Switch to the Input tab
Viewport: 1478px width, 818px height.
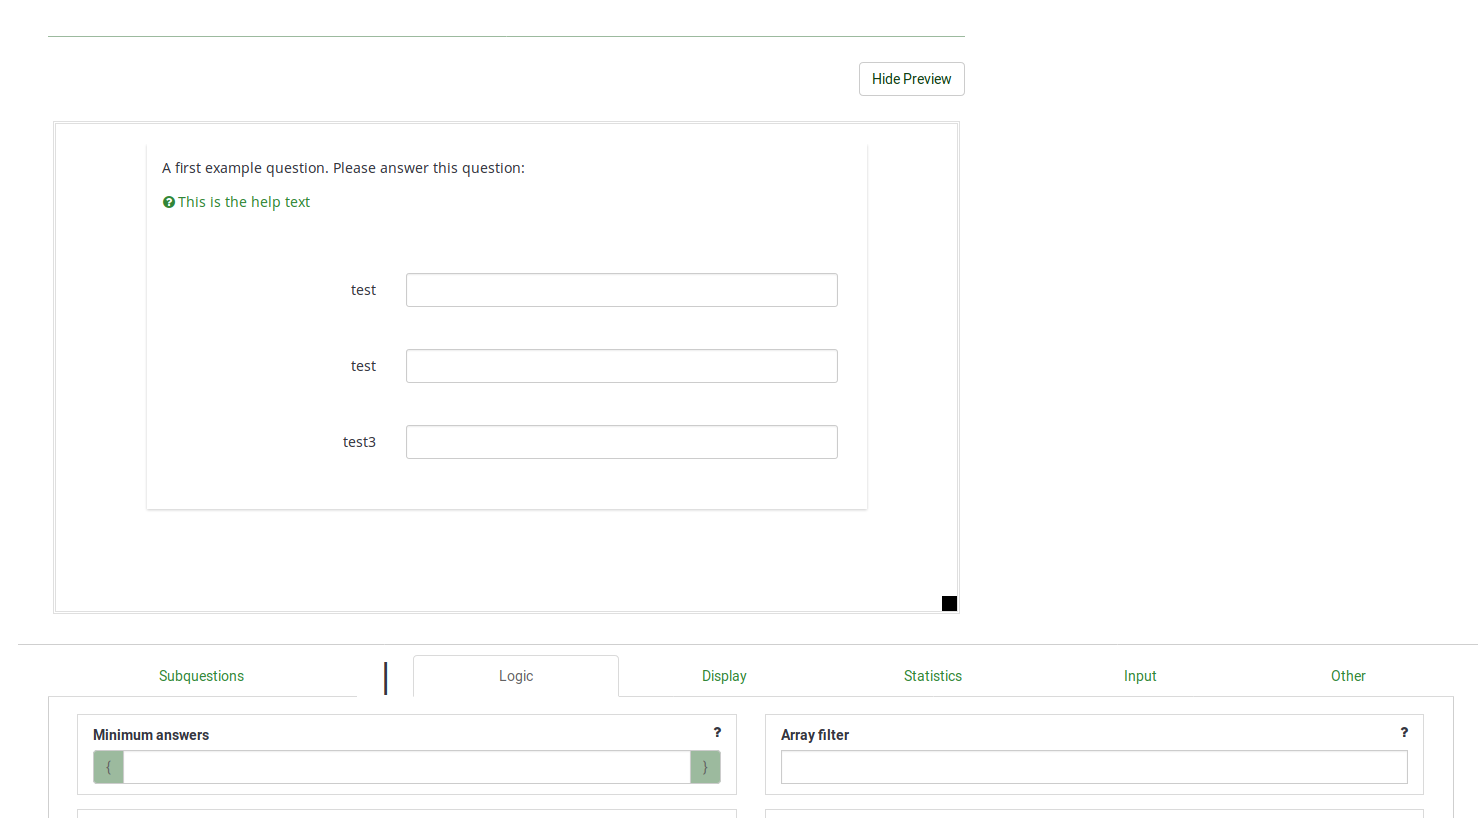point(1140,676)
